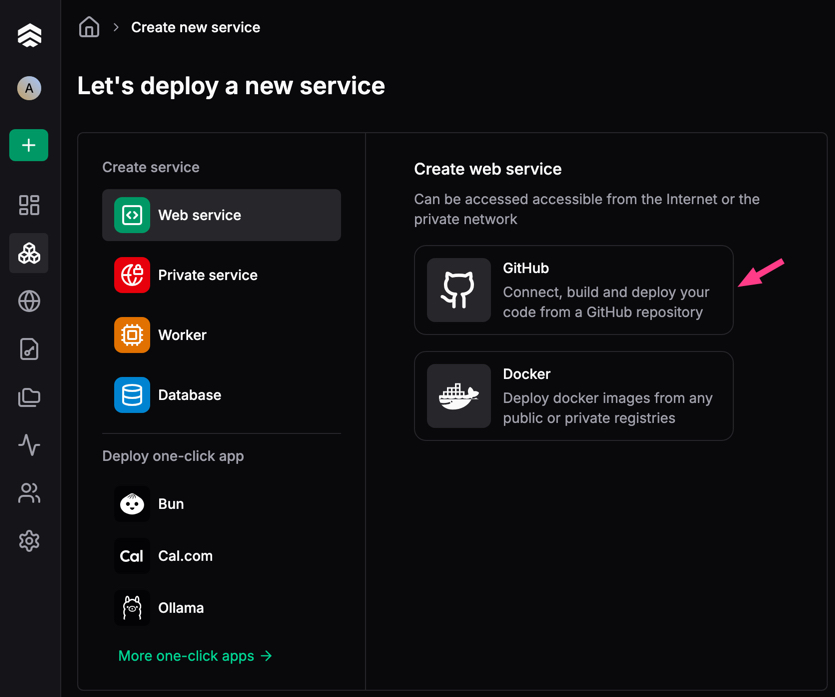Click the blue Database cylinder icon
The width and height of the screenshot is (835, 697).
click(132, 395)
